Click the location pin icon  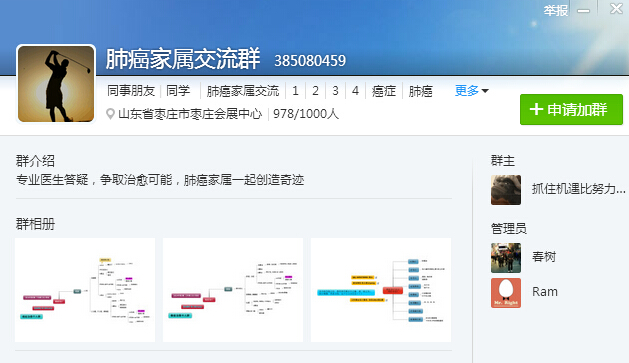110,114
